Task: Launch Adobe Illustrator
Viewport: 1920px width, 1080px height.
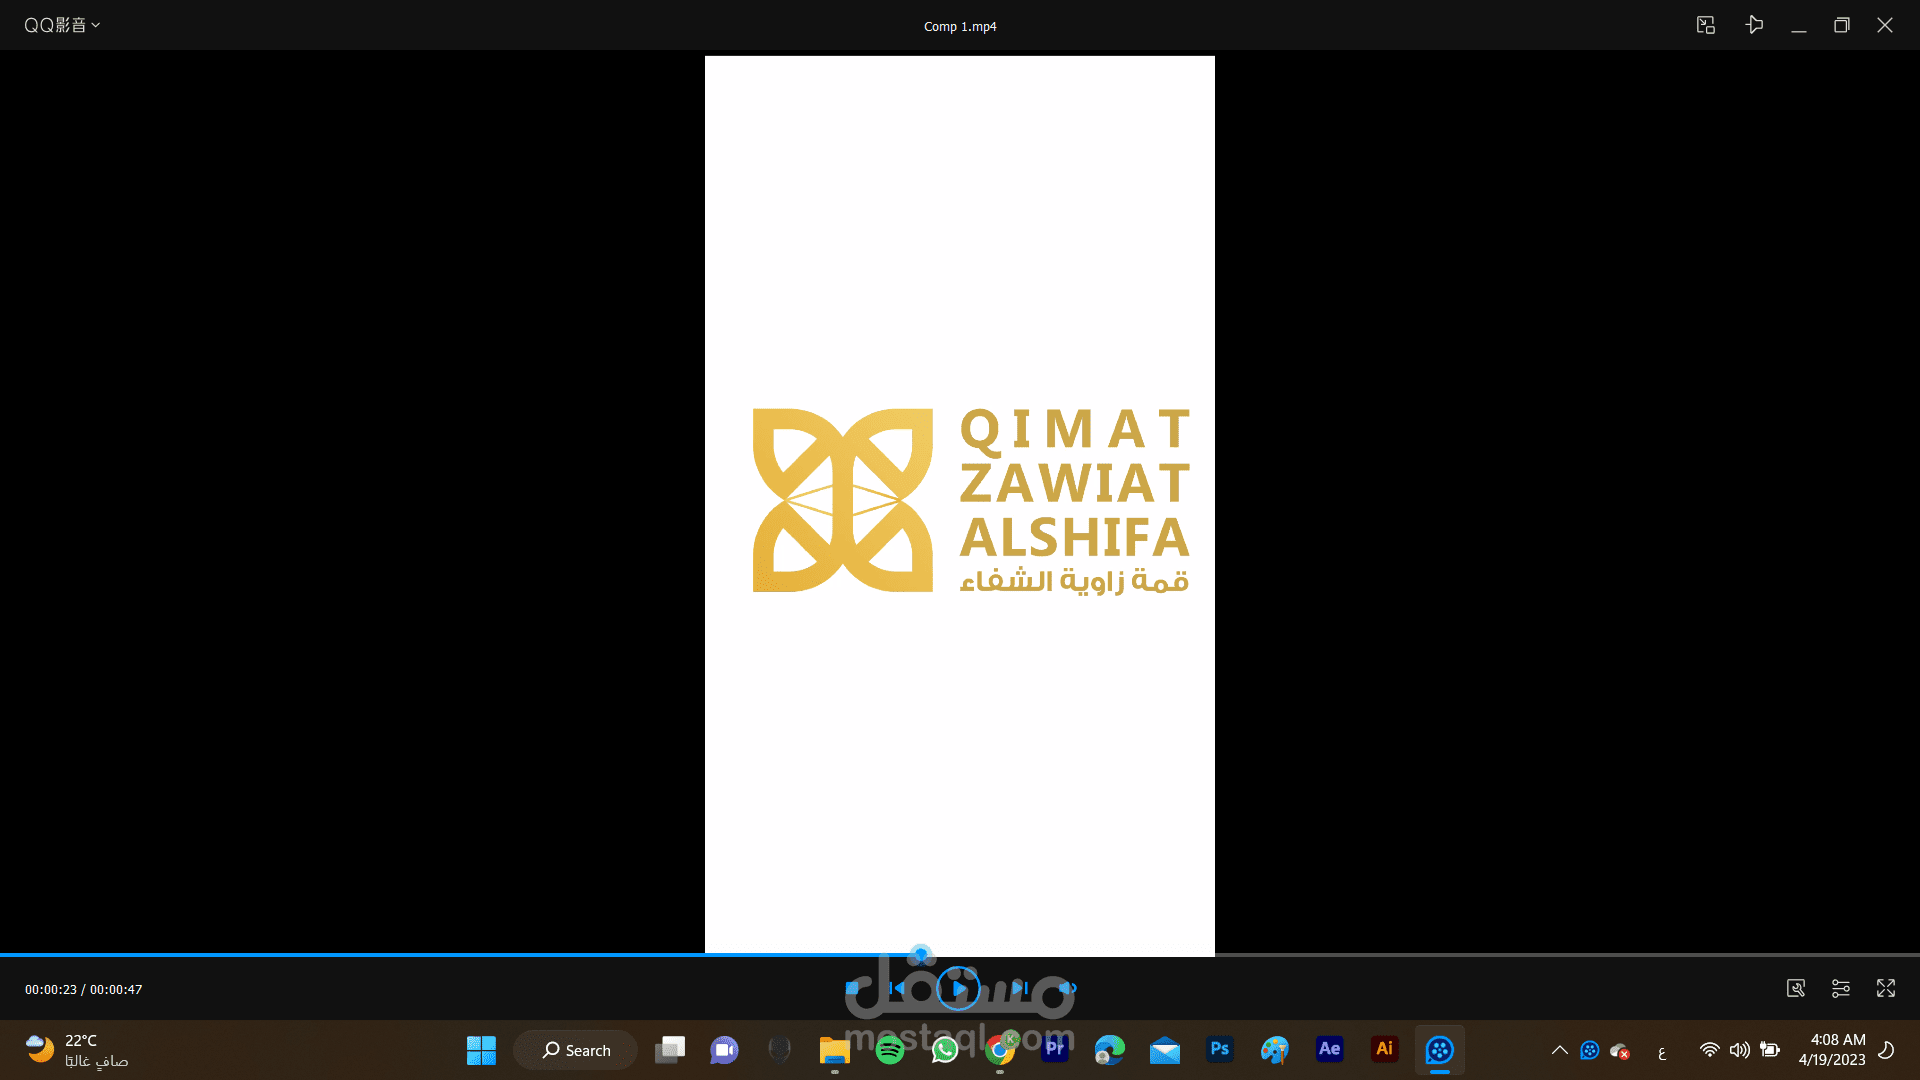Action: pyautogui.click(x=1385, y=1050)
